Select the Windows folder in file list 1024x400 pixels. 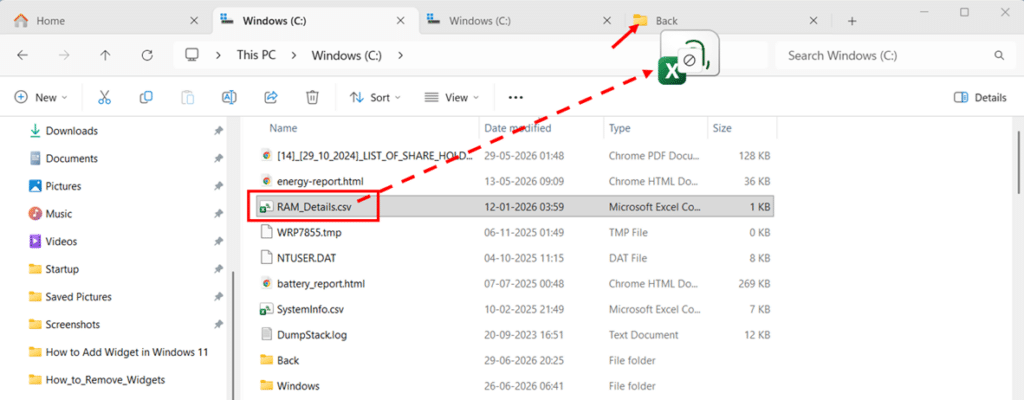515,386
